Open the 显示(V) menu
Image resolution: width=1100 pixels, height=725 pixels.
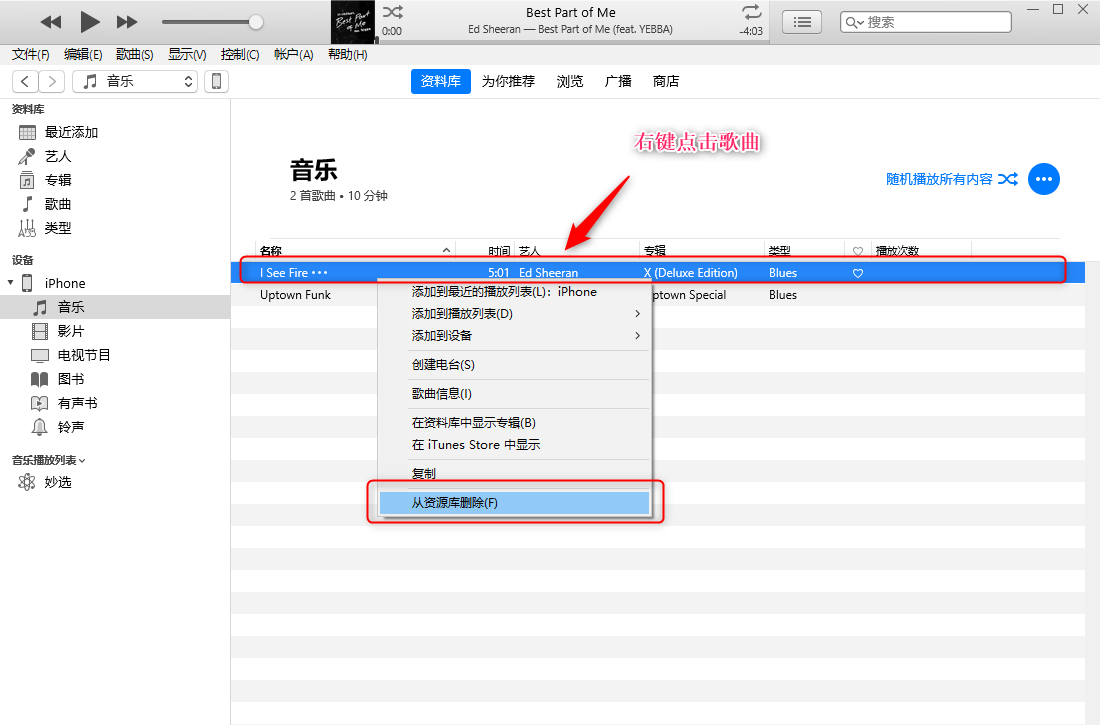187,55
